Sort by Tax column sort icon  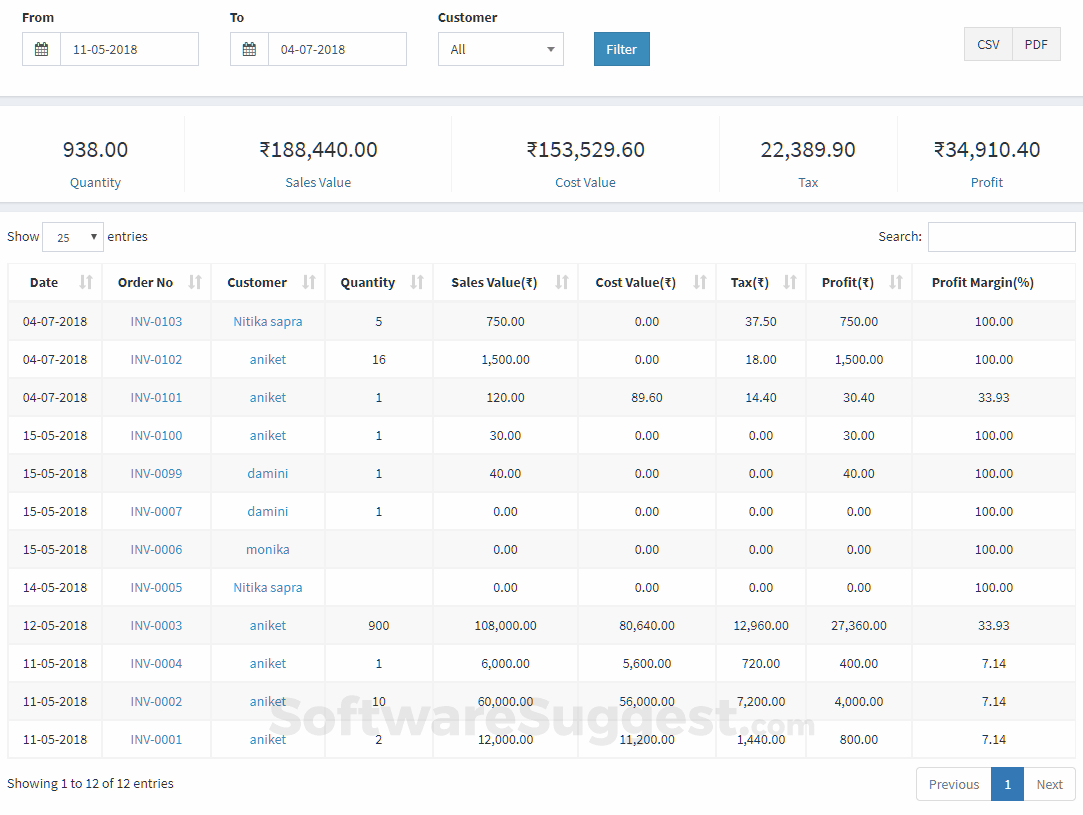(x=790, y=282)
